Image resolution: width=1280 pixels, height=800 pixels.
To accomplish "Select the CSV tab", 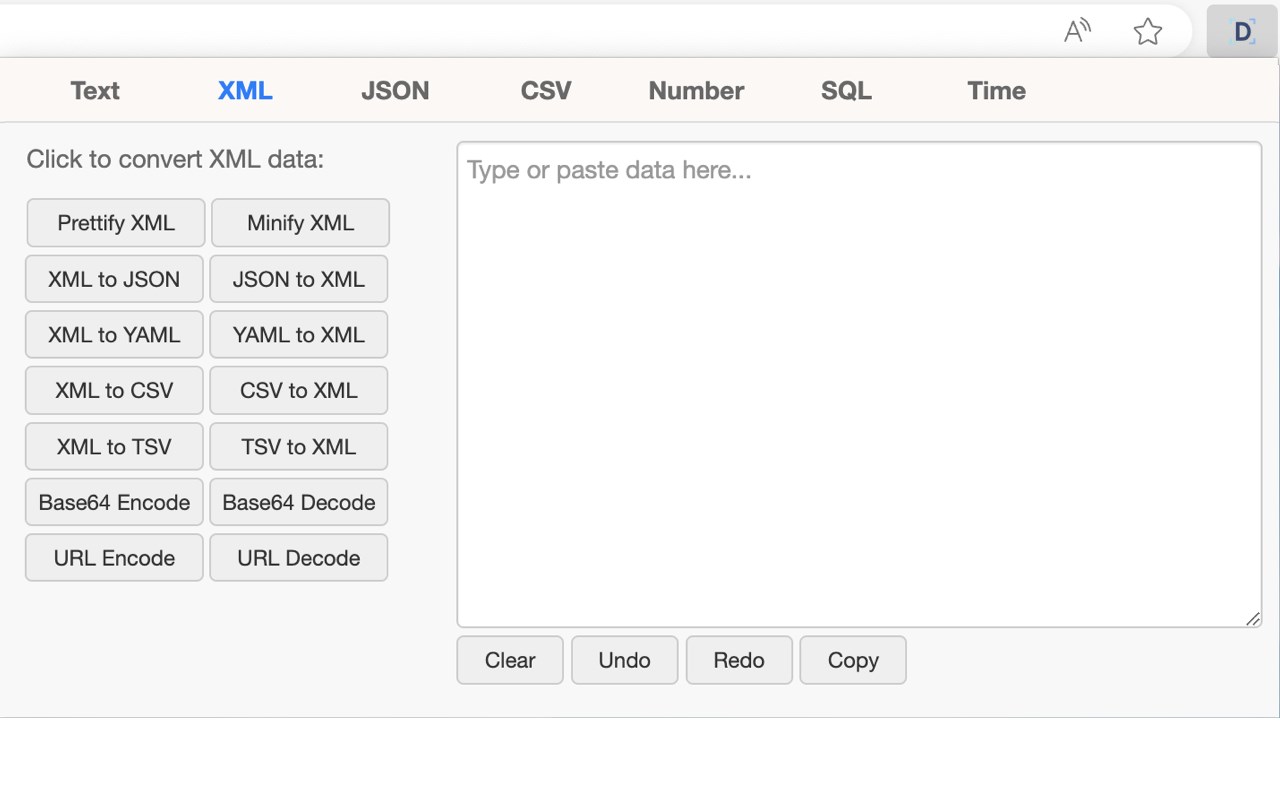I will (x=546, y=91).
